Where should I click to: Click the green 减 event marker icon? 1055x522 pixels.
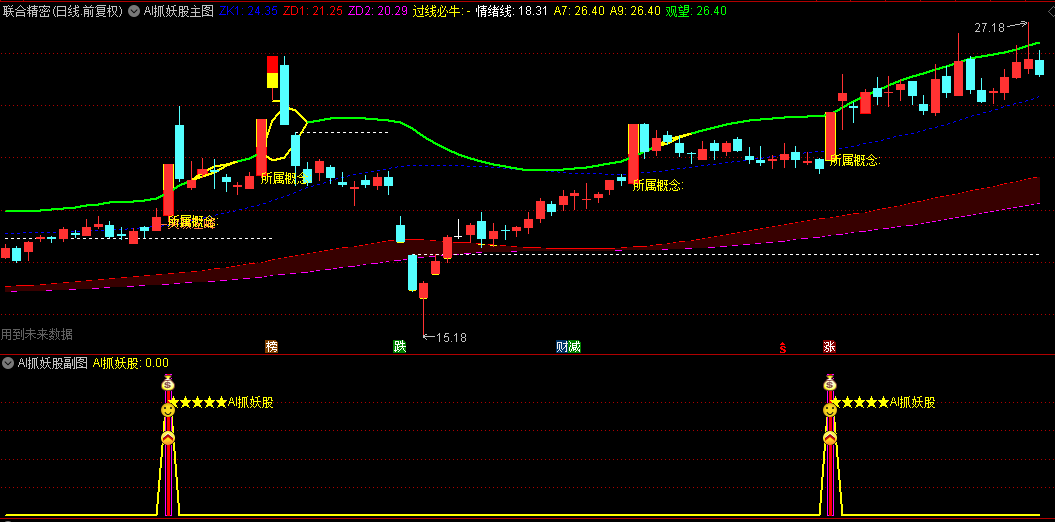[574, 347]
